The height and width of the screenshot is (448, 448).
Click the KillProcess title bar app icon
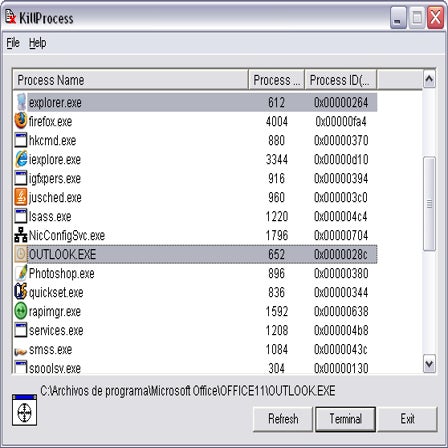click(11, 17)
